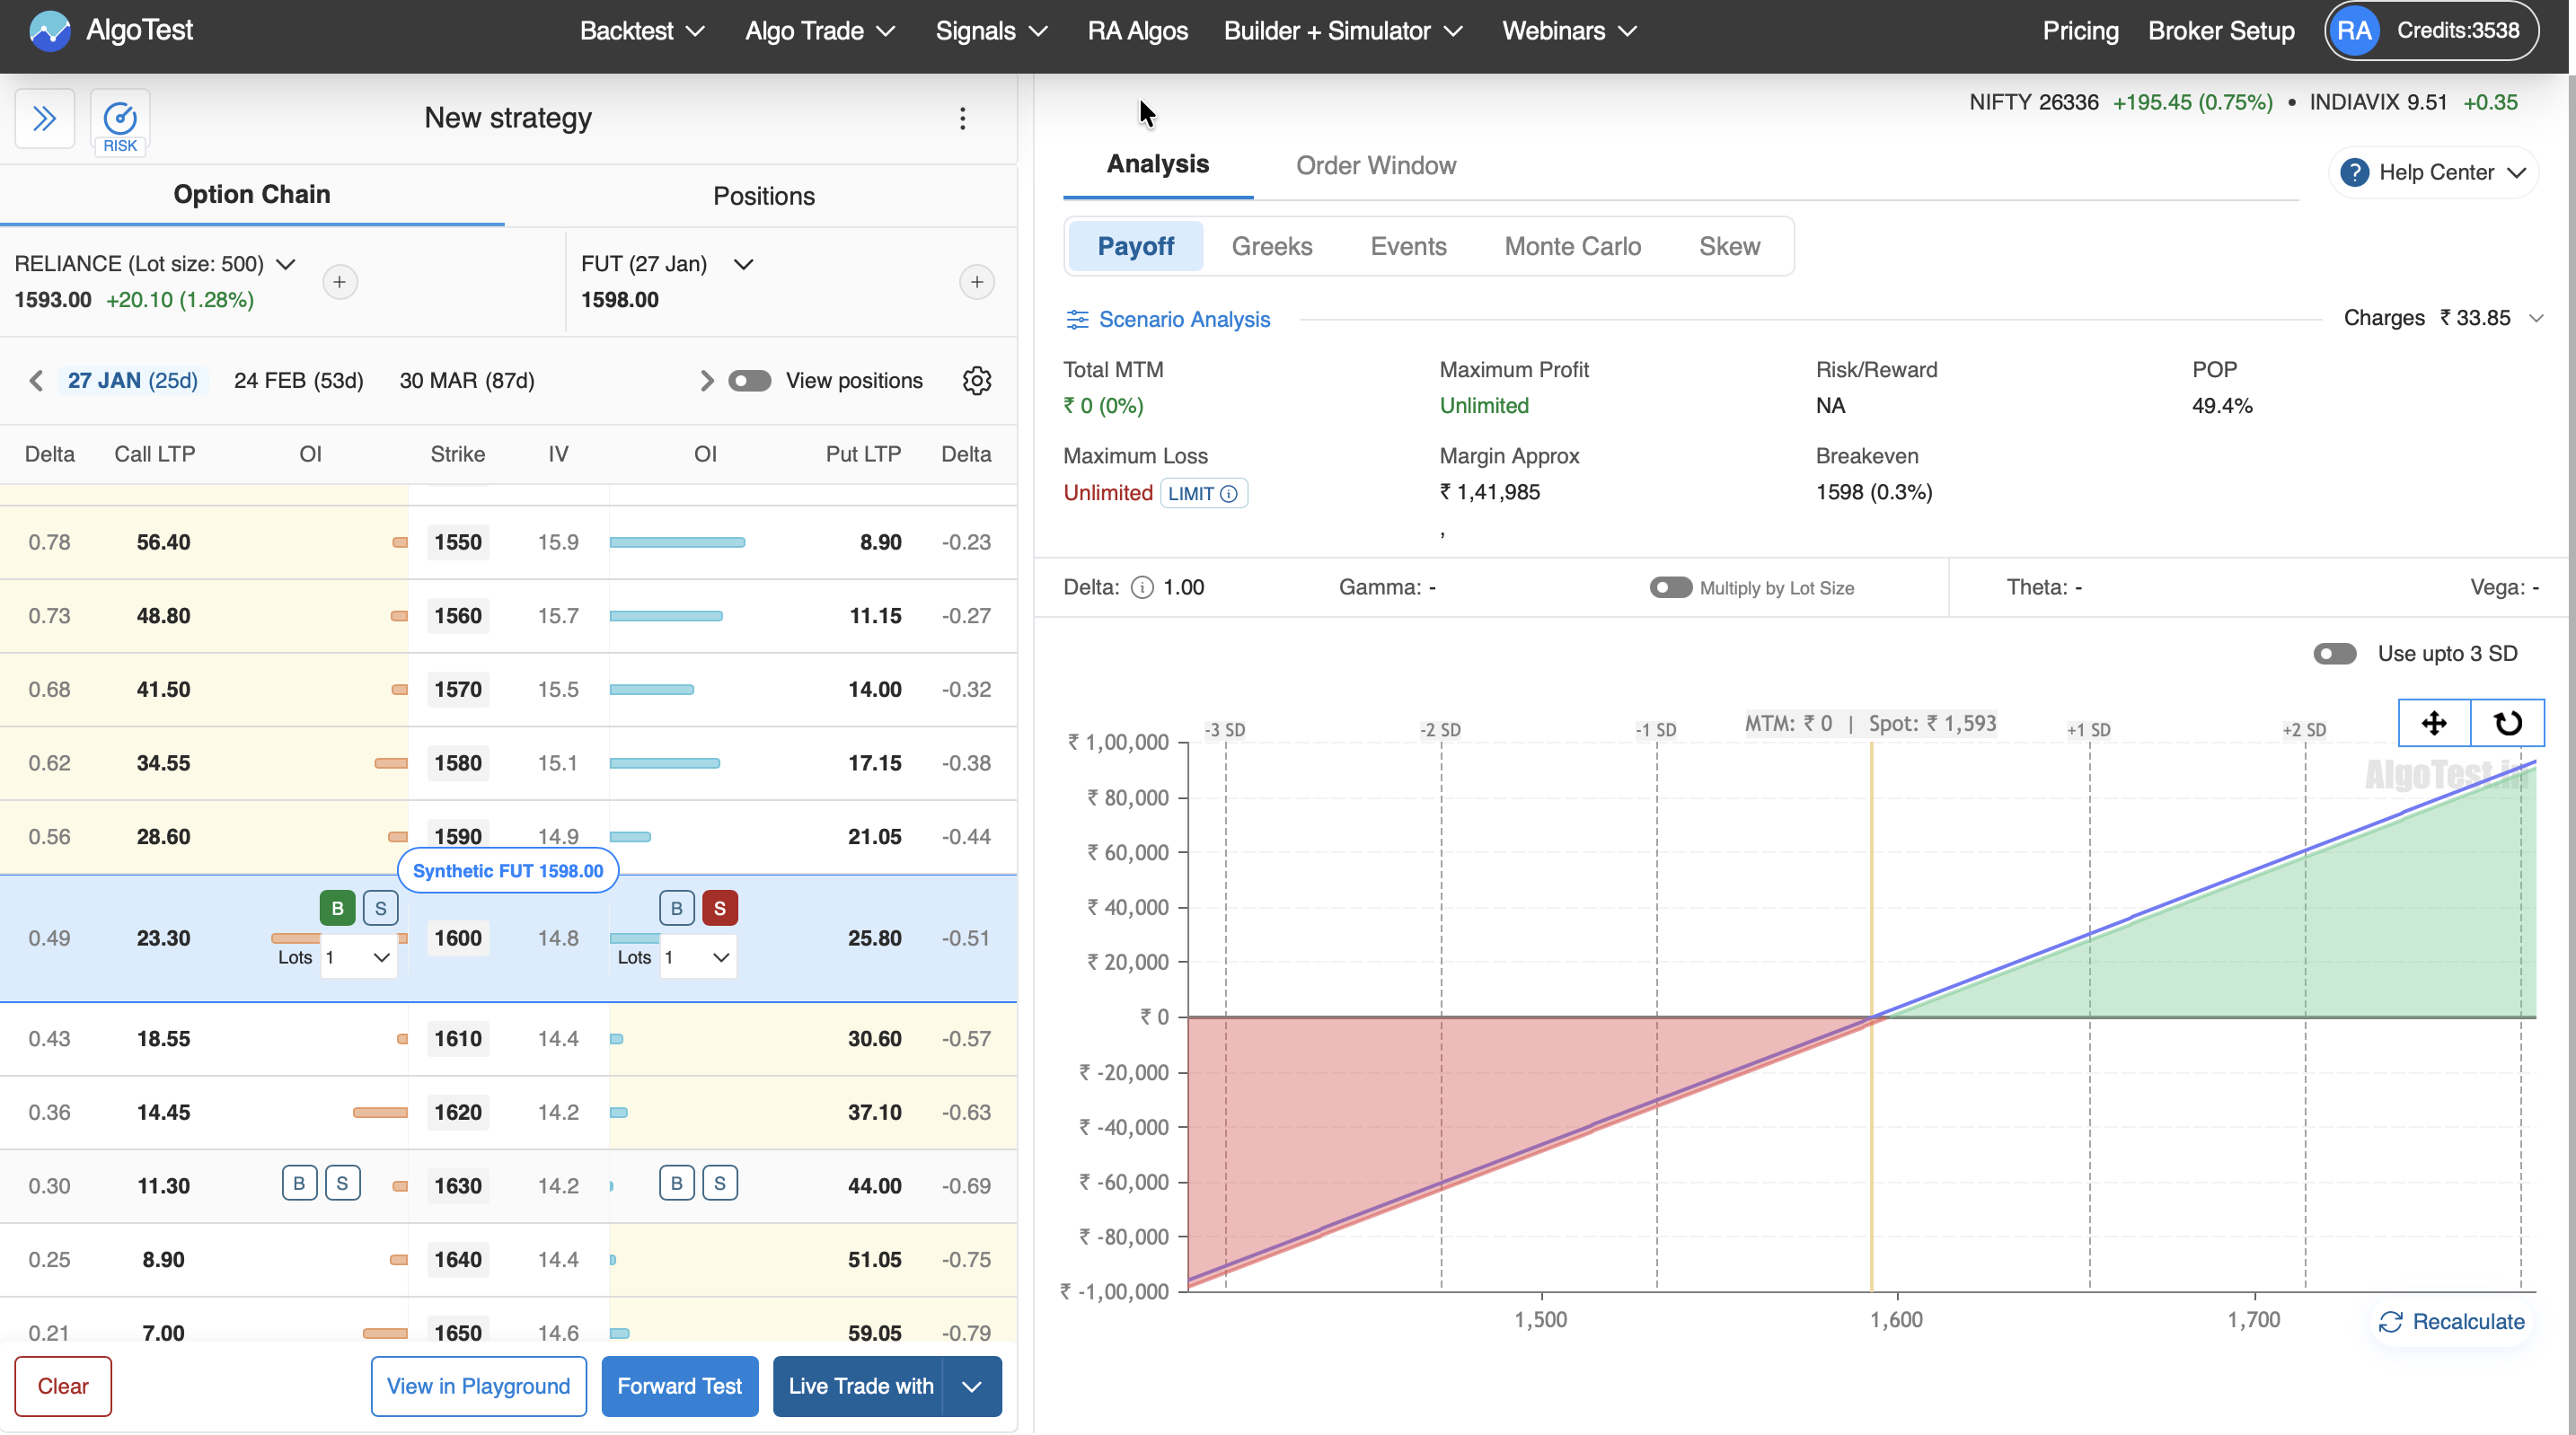Expand sidebar with double-chevron icon
2576x1435 pixels.
[44, 119]
